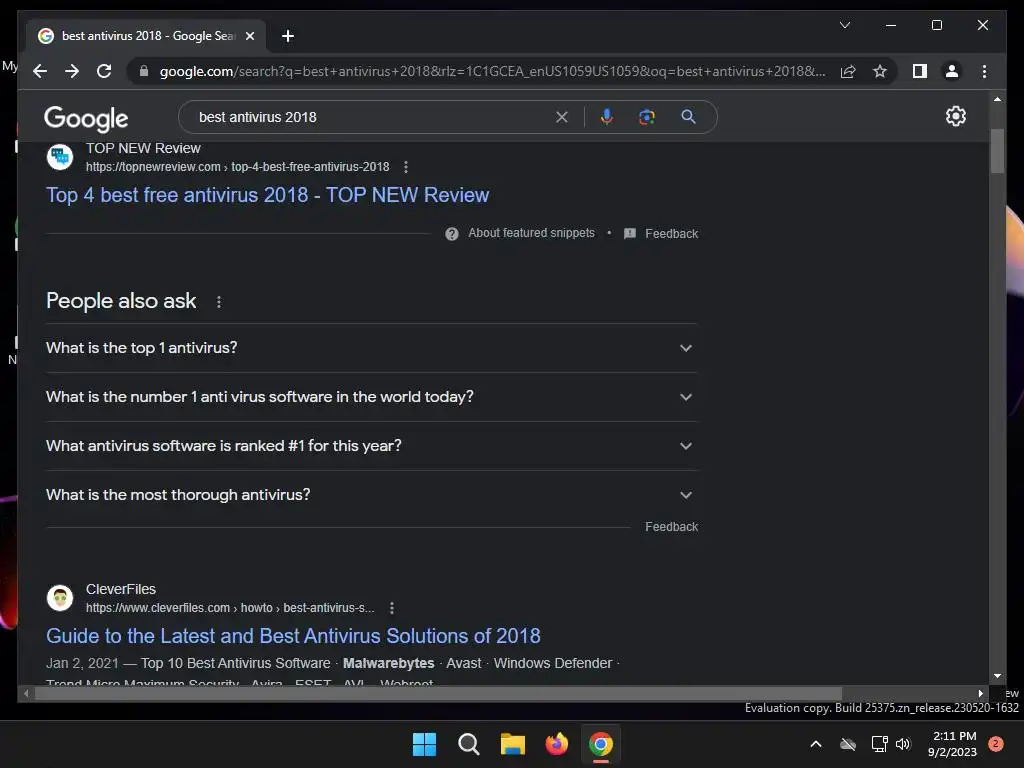1024x768 pixels.
Task: Click the topnewreview.com URL breadcrumb
Action: tap(237, 167)
